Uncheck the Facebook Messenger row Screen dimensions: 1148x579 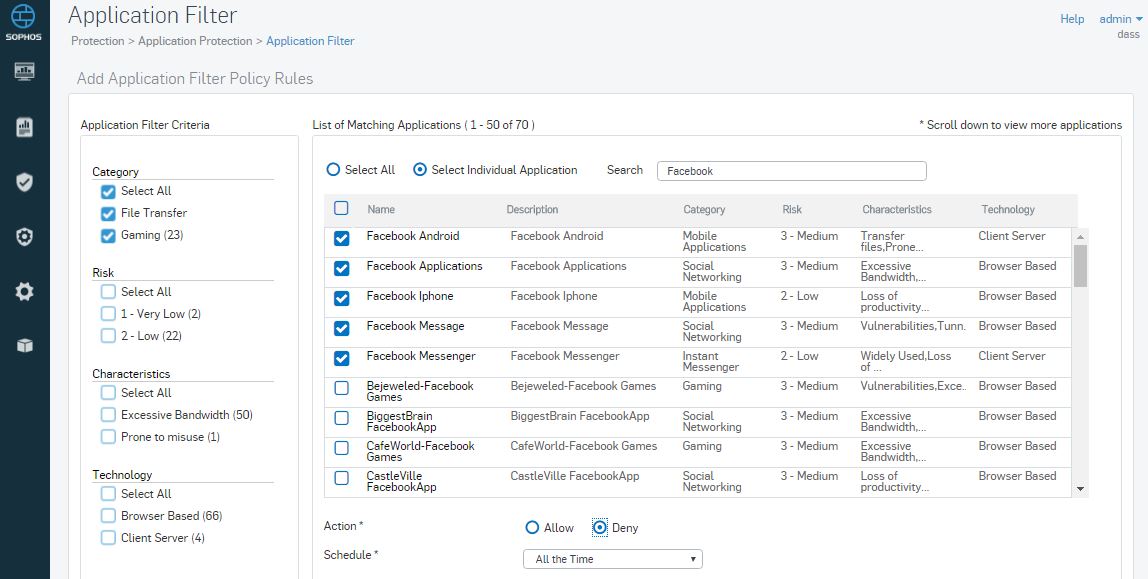341,359
